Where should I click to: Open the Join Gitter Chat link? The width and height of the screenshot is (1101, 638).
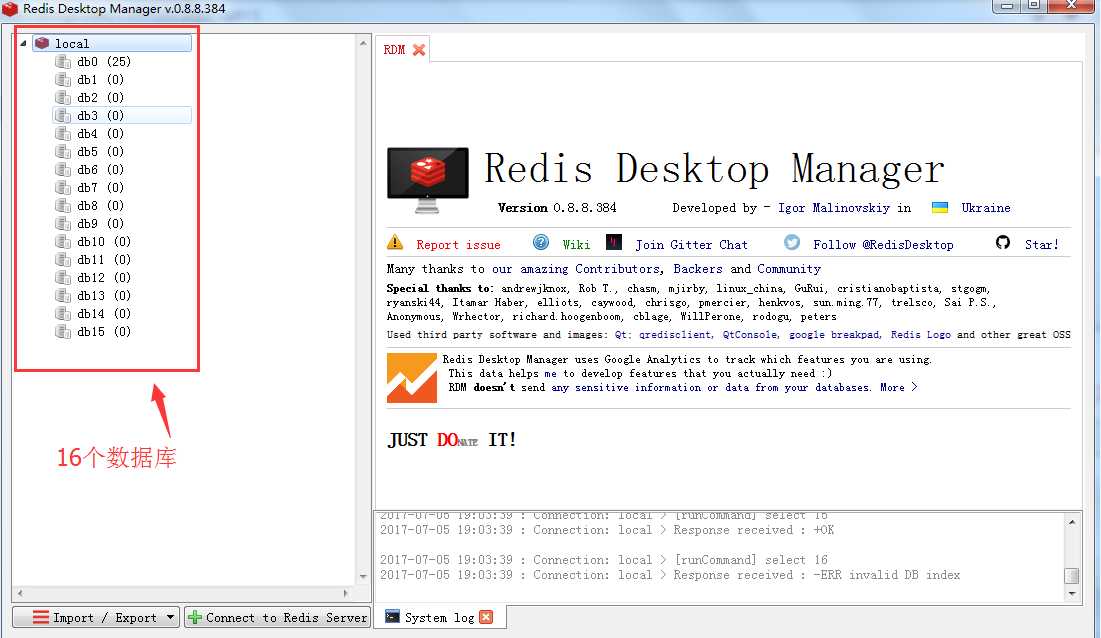pyautogui.click(x=692, y=245)
